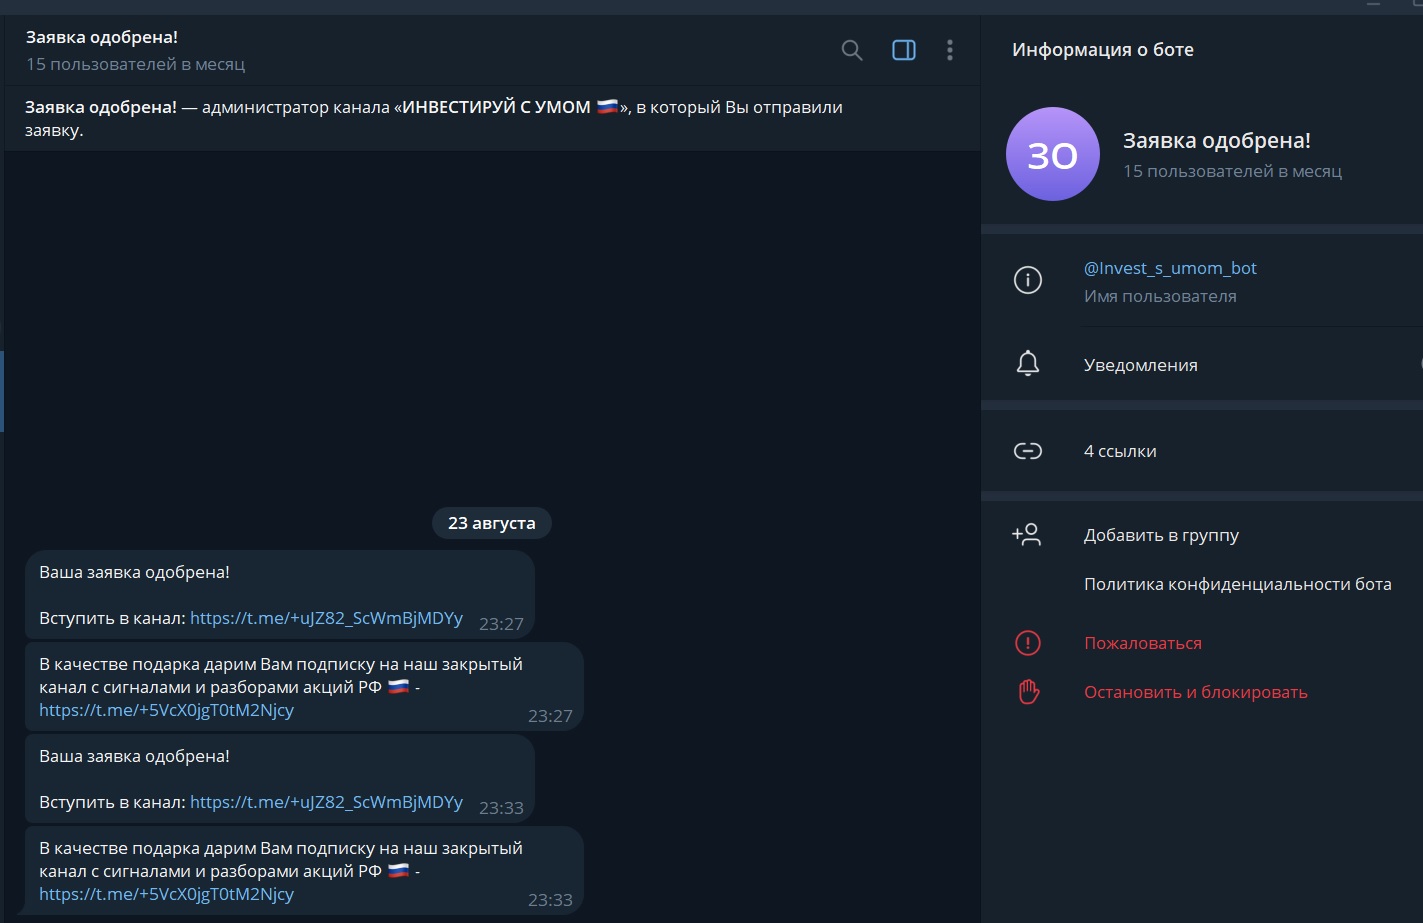Click the 23:27 timestamp of first message
The image size is (1423, 923).
(501, 624)
